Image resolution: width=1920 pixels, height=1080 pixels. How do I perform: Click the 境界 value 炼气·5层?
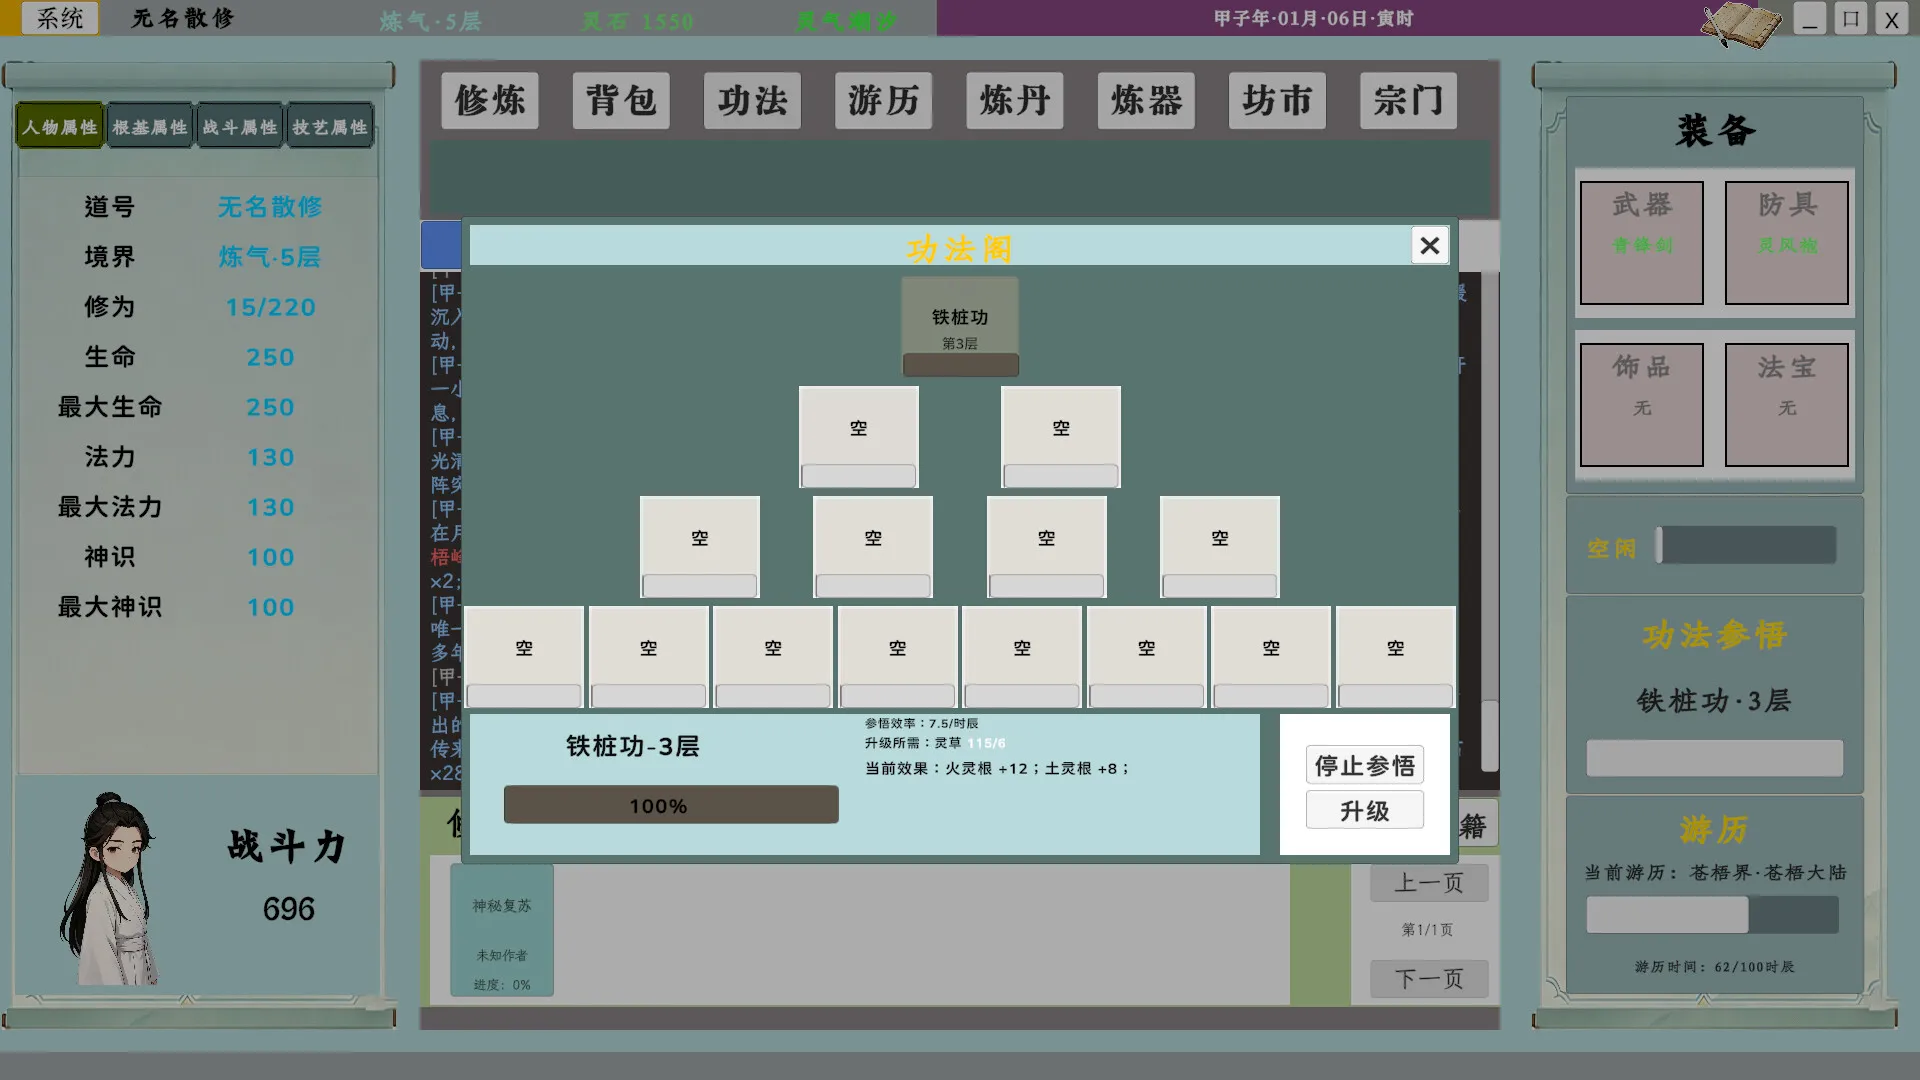pyautogui.click(x=270, y=257)
